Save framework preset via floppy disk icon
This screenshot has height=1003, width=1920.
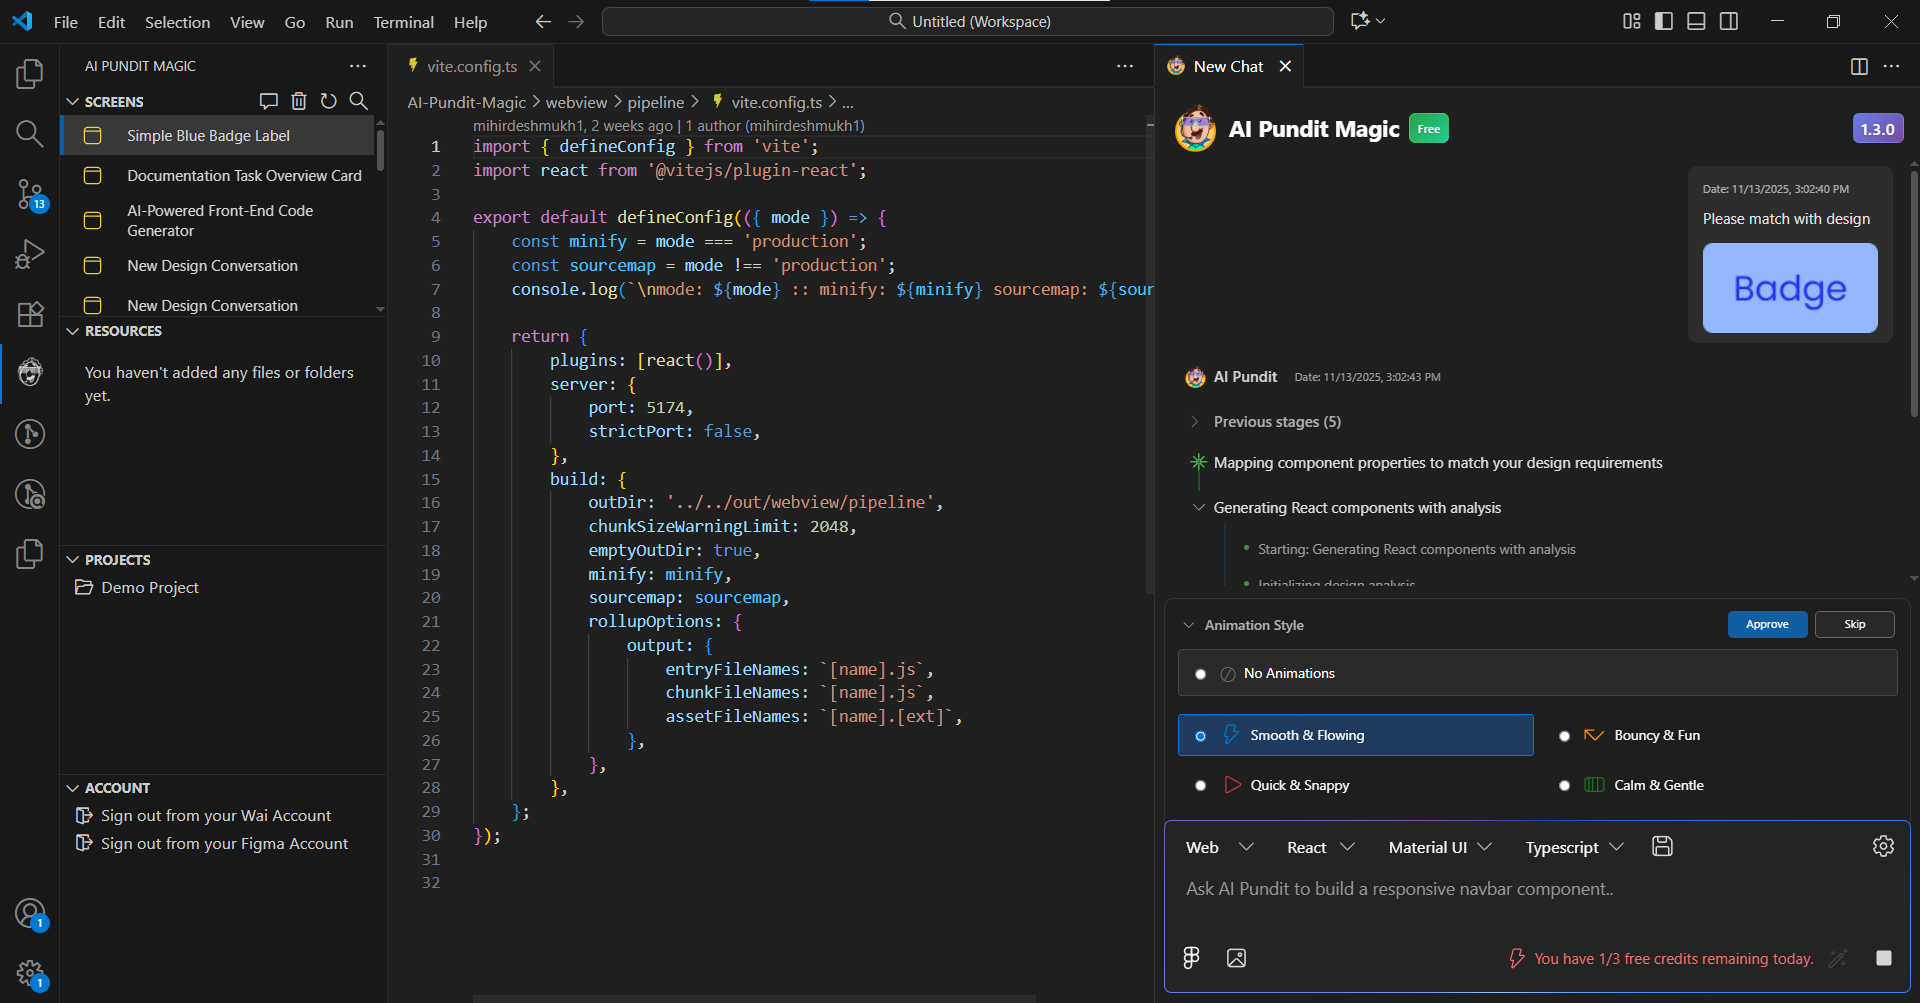(x=1661, y=846)
